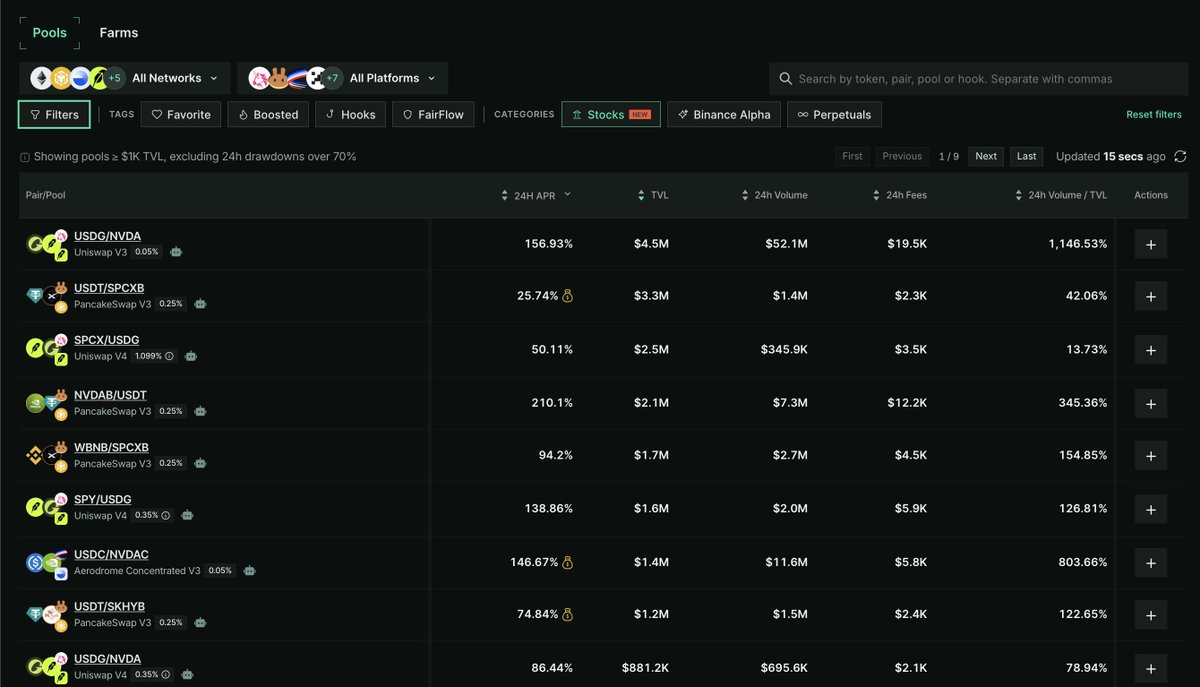
Task: Toggle the FairFlow tag filter
Action: coord(433,115)
